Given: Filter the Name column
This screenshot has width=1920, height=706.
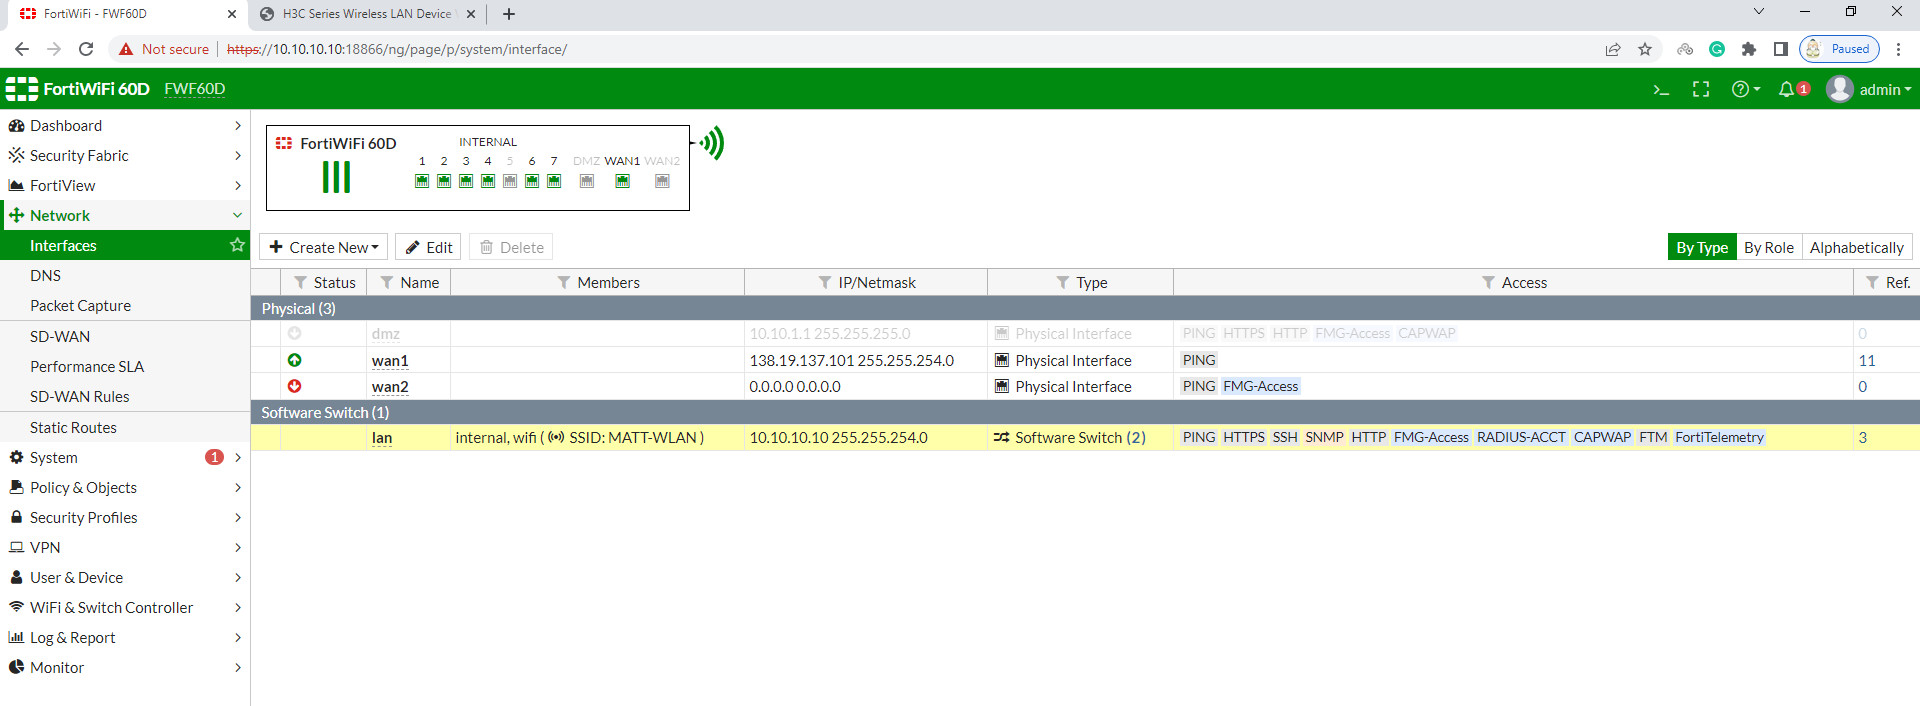Looking at the screenshot, I should click(x=387, y=283).
